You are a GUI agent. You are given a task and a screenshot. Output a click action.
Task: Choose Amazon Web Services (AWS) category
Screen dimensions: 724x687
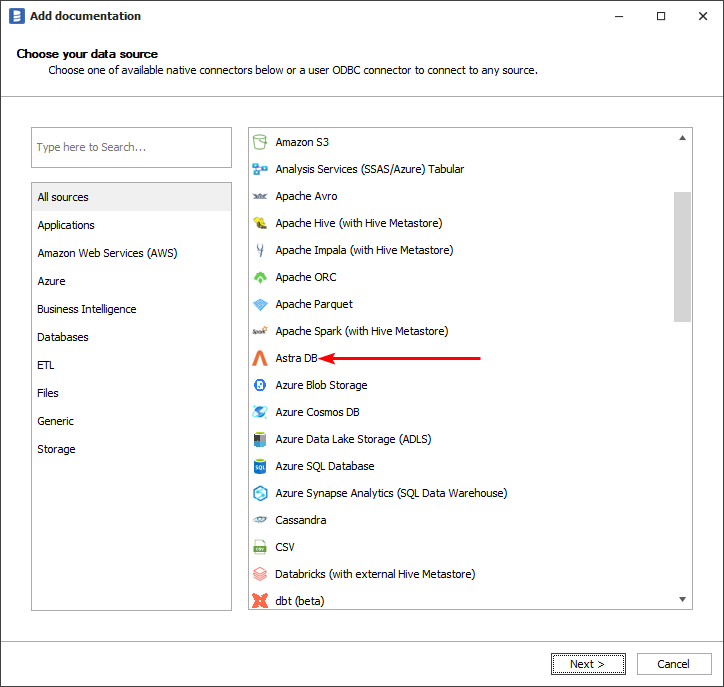107,253
